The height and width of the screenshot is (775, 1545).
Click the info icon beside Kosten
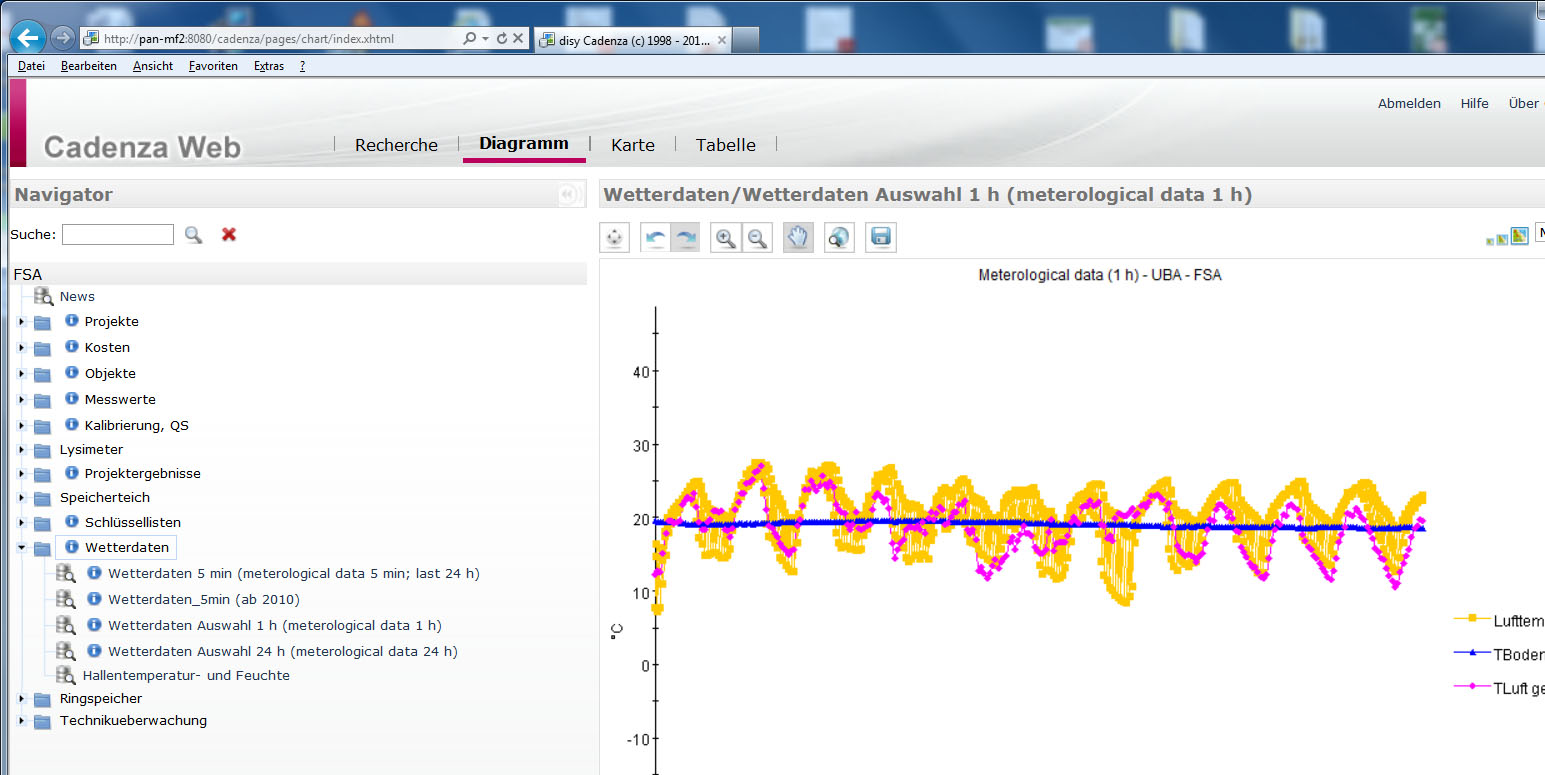tap(72, 347)
